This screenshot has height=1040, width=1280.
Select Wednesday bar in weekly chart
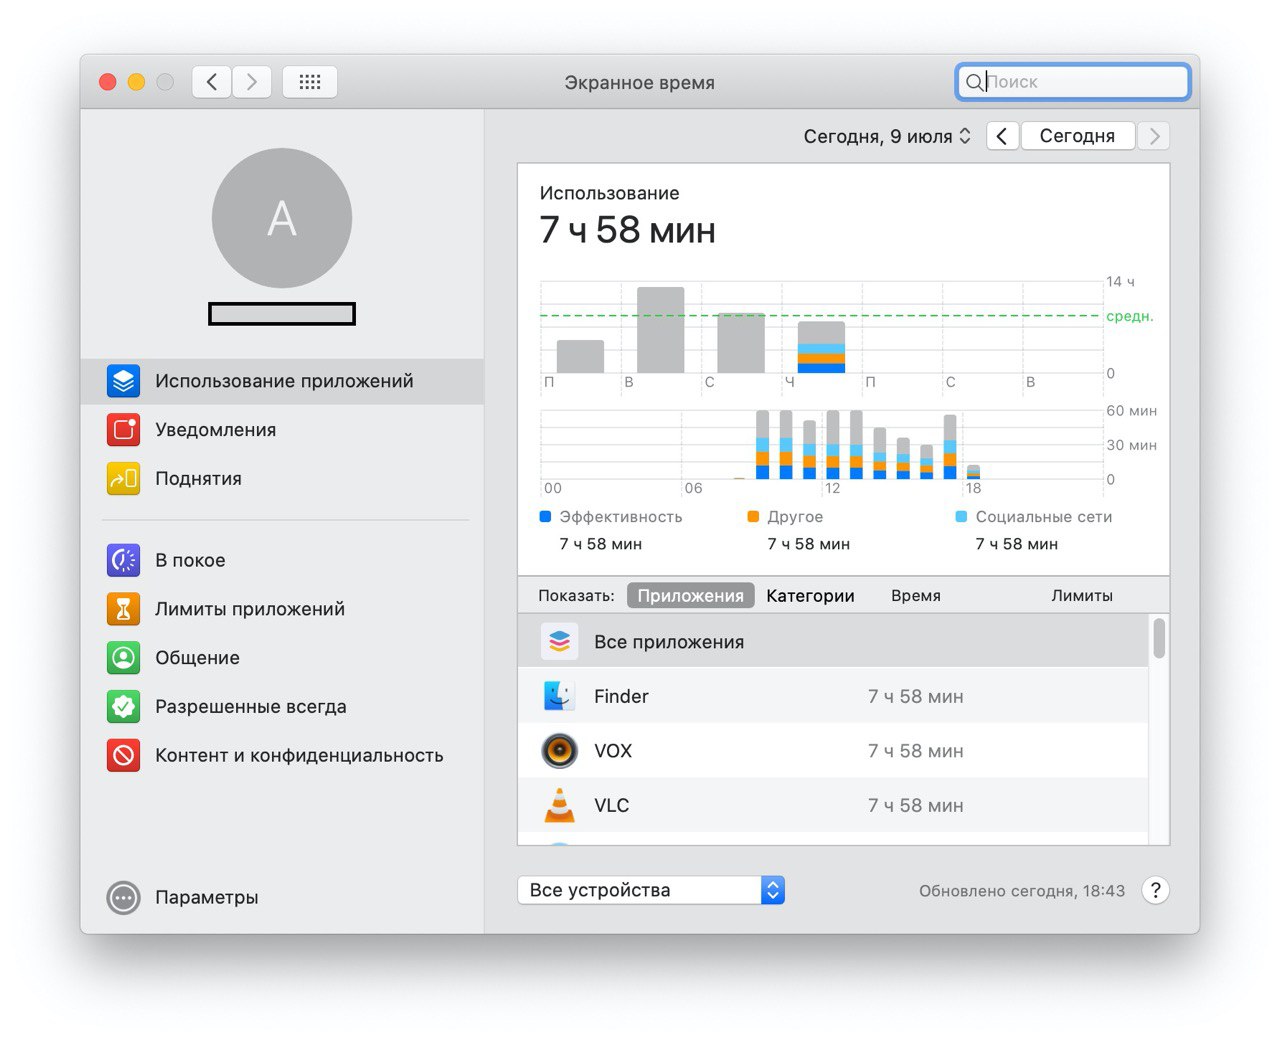(x=741, y=343)
